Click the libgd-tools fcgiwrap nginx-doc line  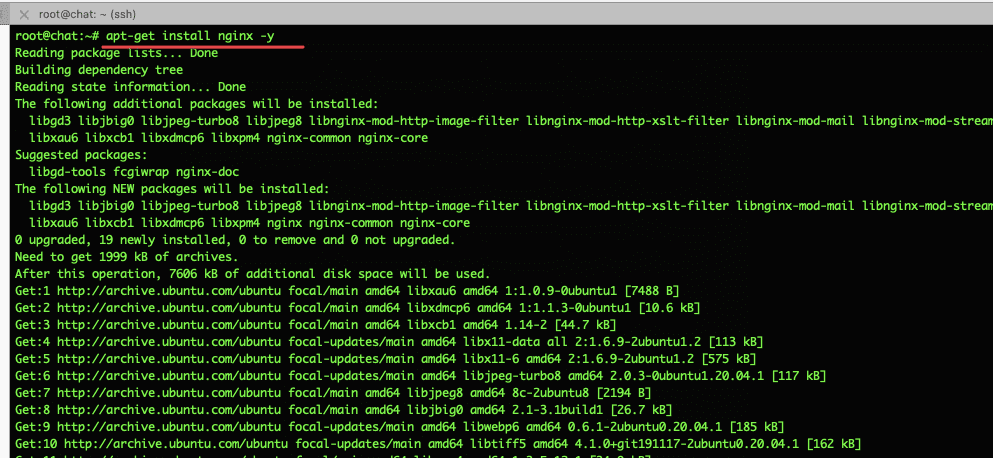point(134,172)
